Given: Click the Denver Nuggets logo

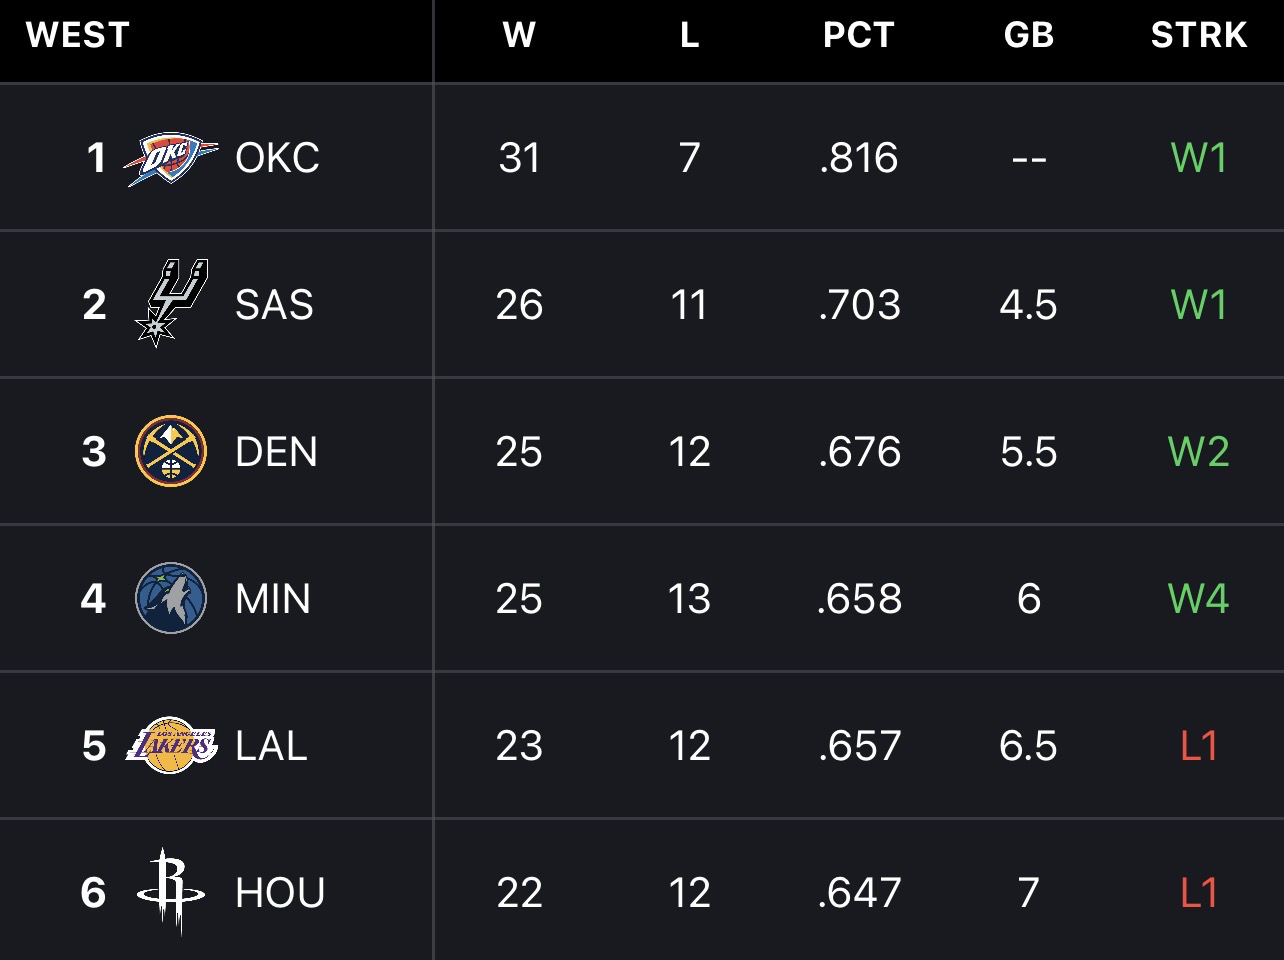Looking at the screenshot, I should coord(171,451).
